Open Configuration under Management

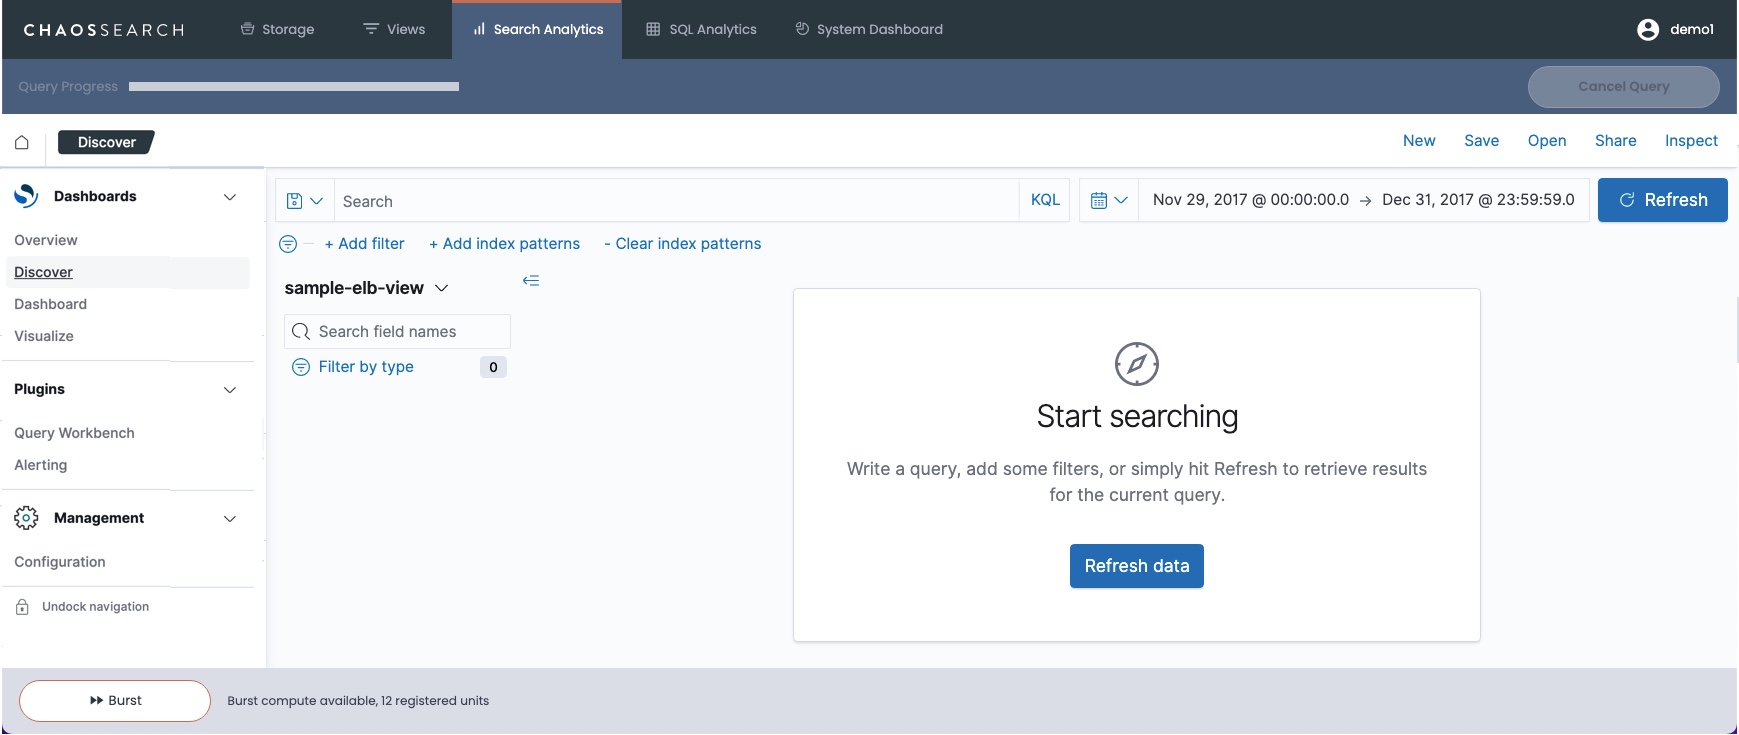click(x=60, y=562)
